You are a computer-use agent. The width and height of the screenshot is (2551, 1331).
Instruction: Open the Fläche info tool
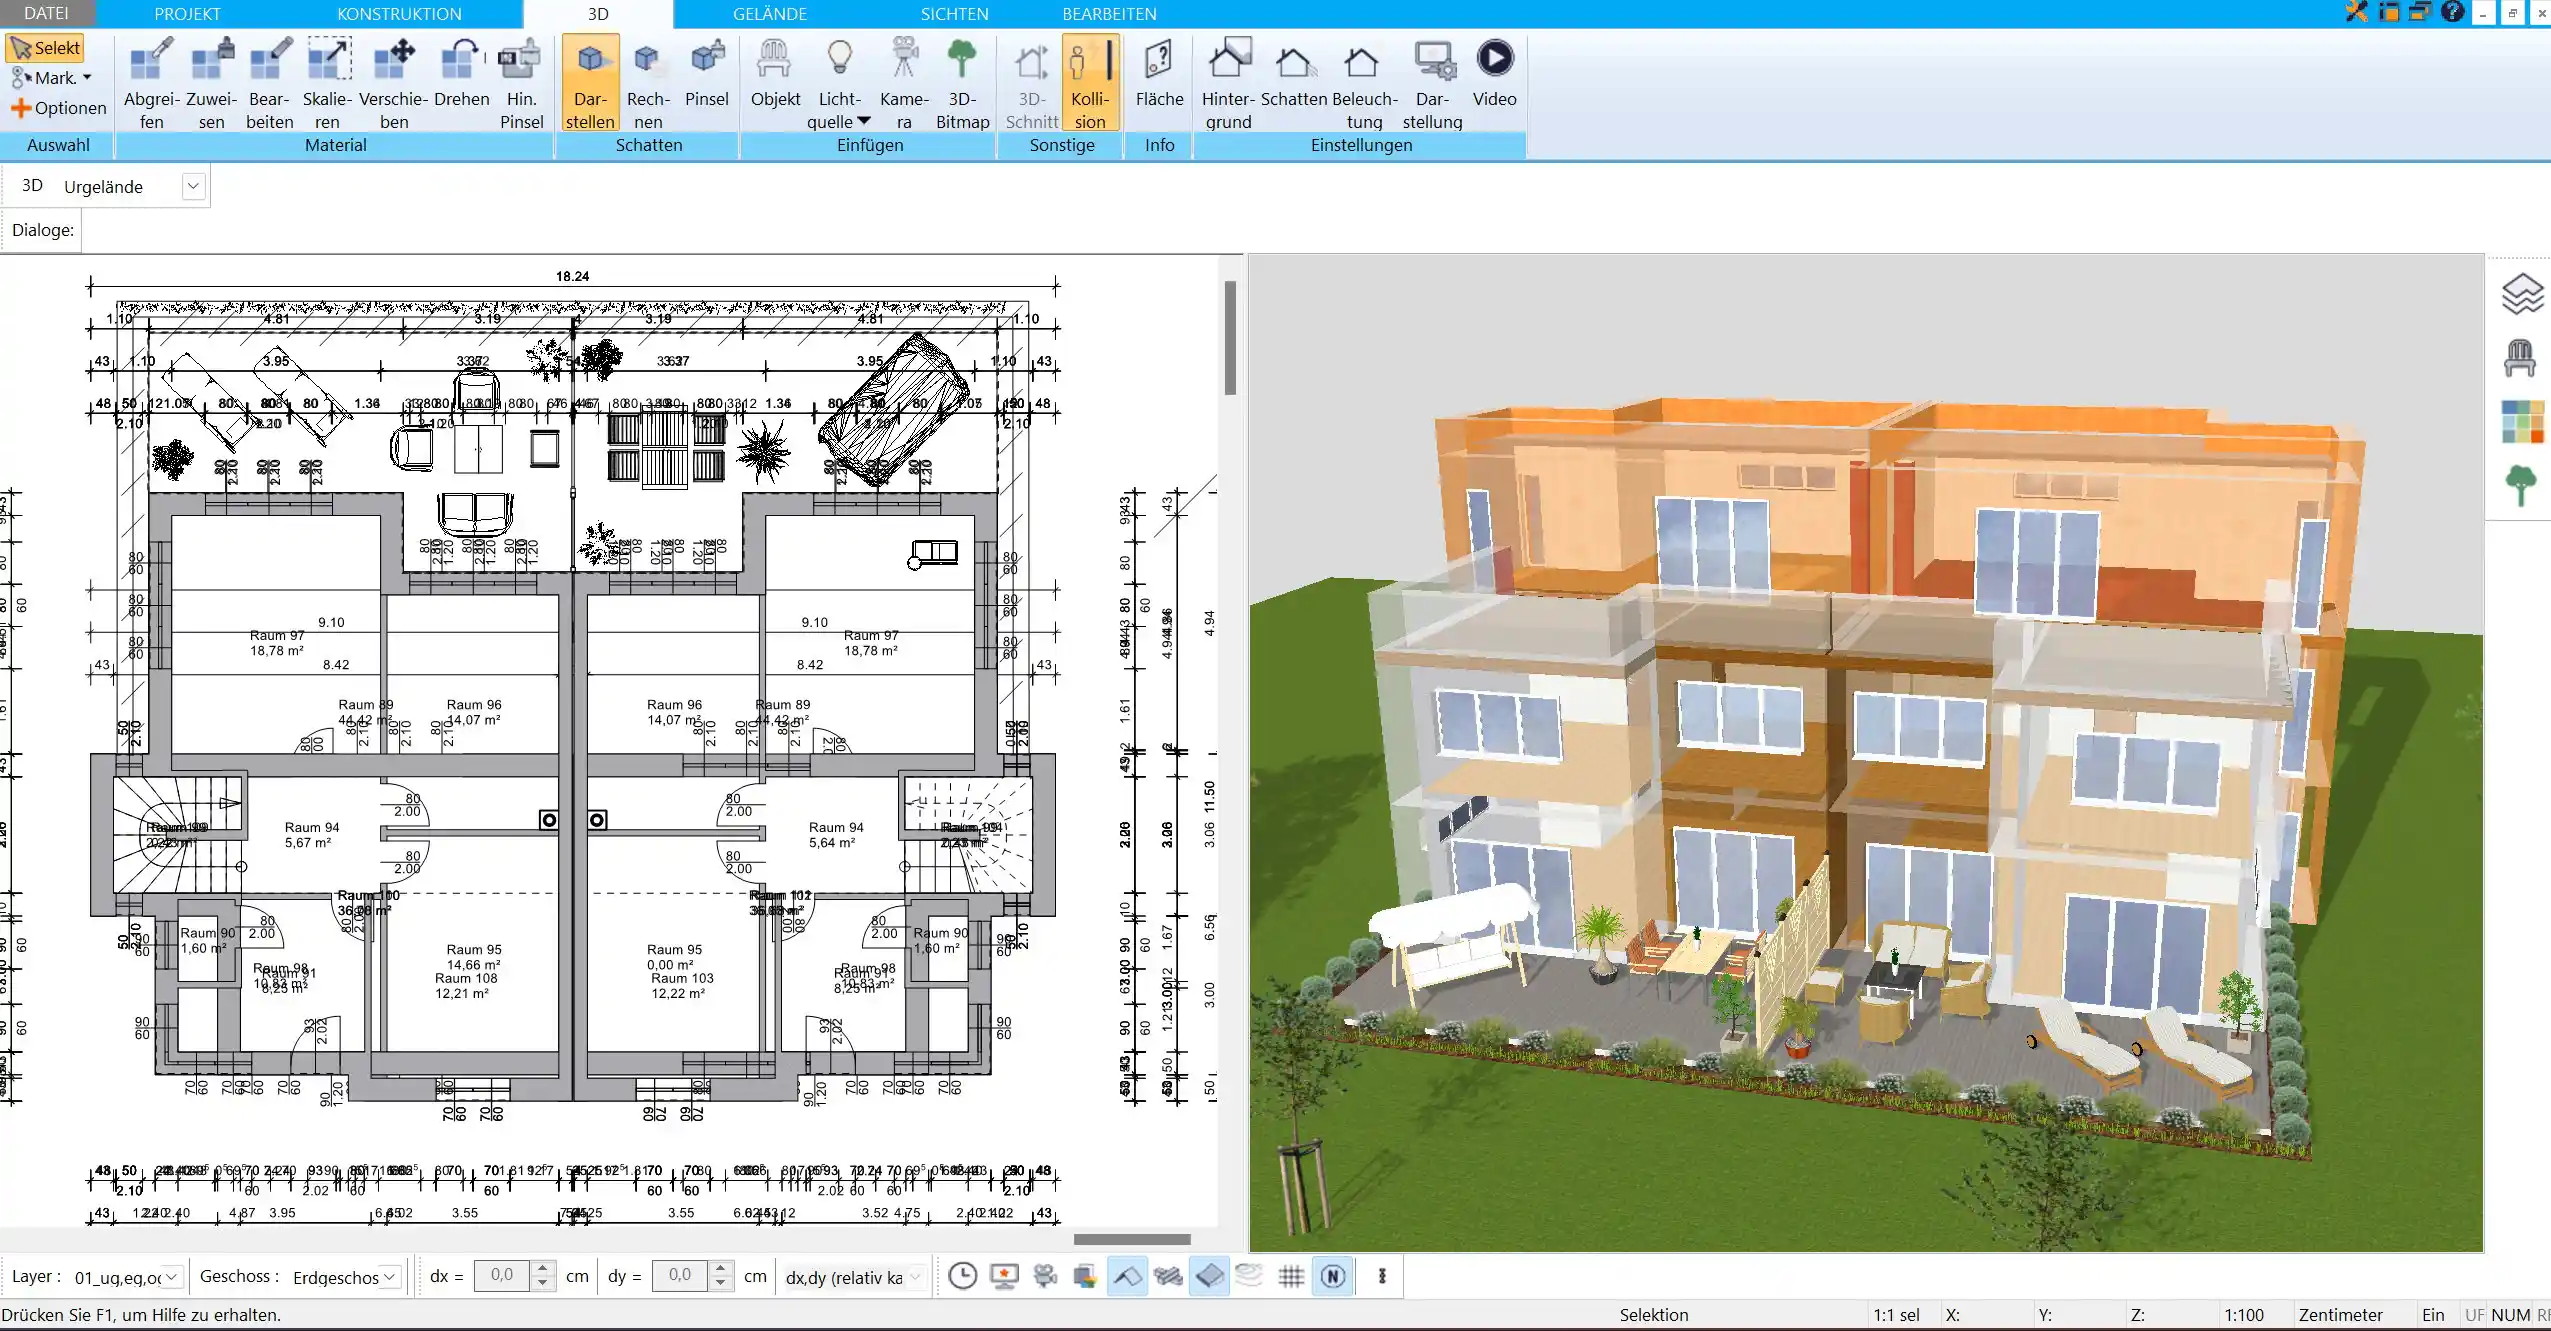click(1159, 72)
